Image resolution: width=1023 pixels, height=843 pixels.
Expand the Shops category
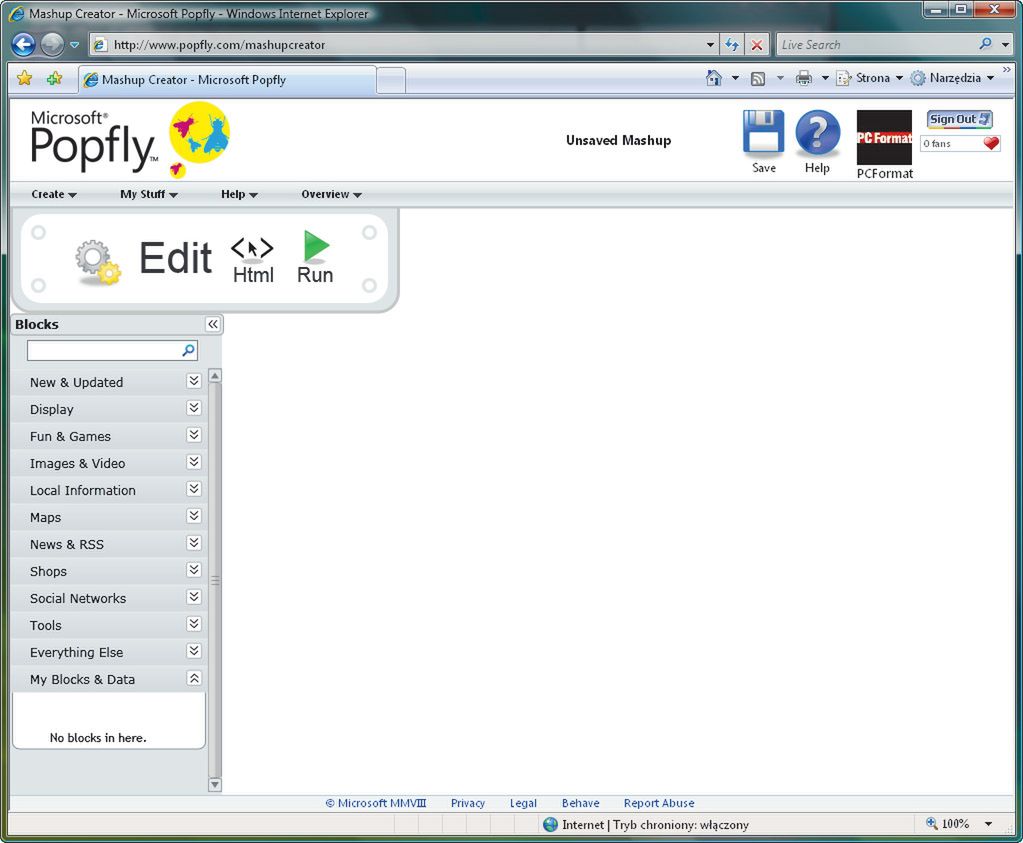tap(194, 570)
